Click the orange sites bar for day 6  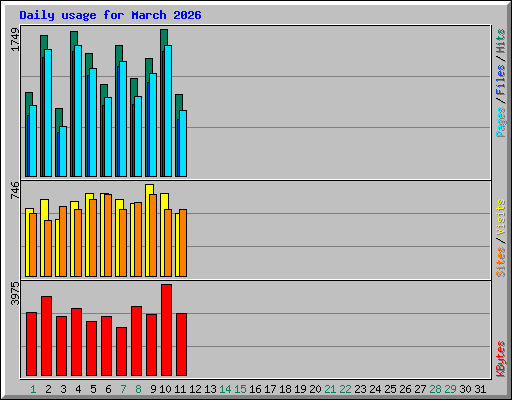pyautogui.click(x=108, y=236)
